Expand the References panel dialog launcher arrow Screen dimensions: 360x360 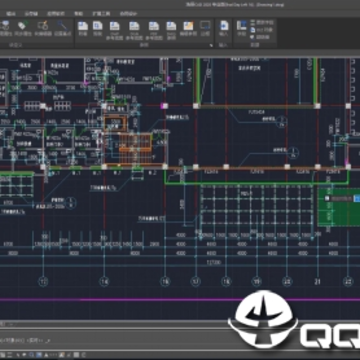click(x=211, y=45)
